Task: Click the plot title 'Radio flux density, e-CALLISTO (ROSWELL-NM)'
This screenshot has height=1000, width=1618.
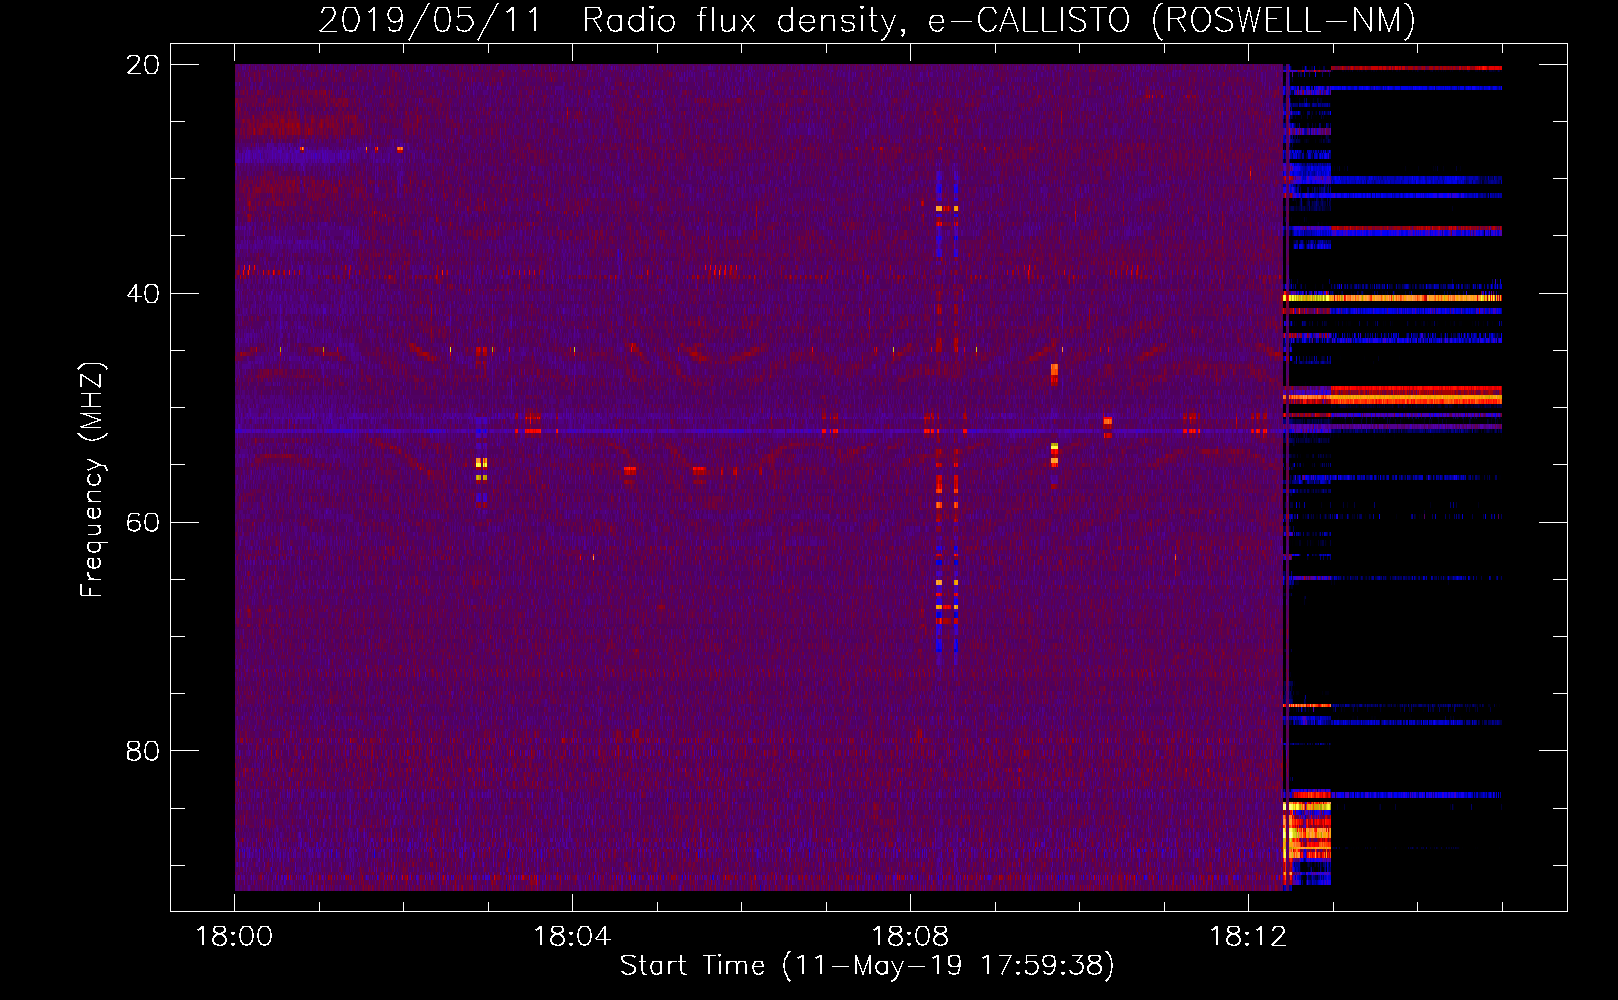Action: (999, 20)
